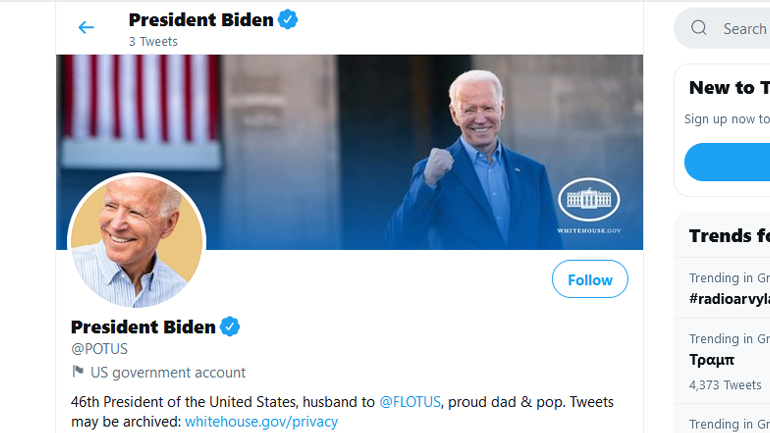This screenshot has height=433, width=770.
Task: Click the @POTUS handle text
Action: 99,349
